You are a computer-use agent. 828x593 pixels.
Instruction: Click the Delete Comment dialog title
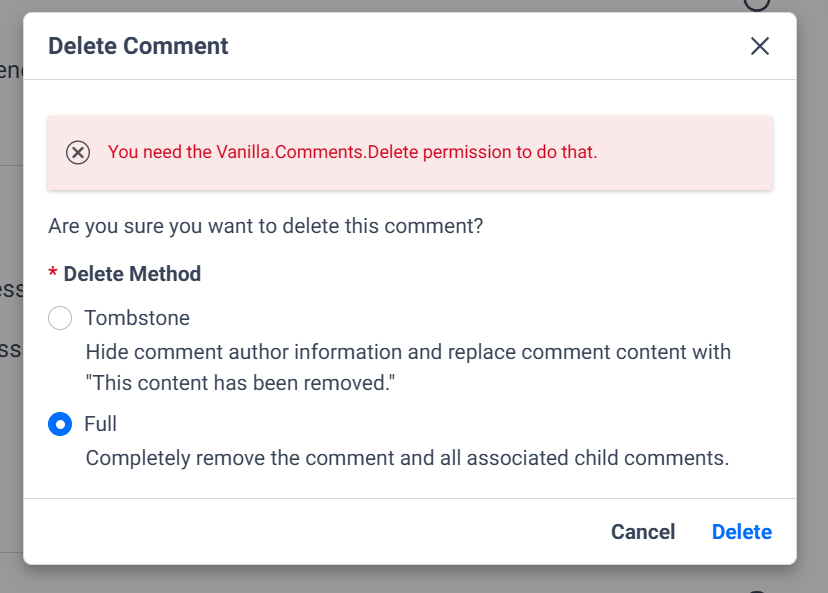tap(138, 46)
